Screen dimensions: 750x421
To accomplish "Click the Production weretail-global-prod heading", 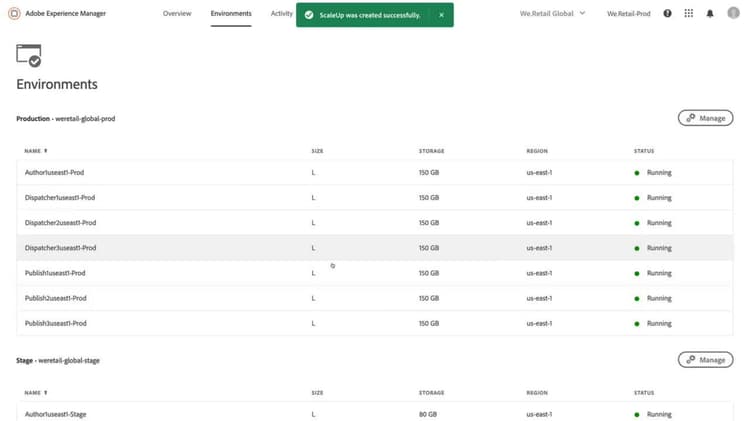I will [66, 119].
